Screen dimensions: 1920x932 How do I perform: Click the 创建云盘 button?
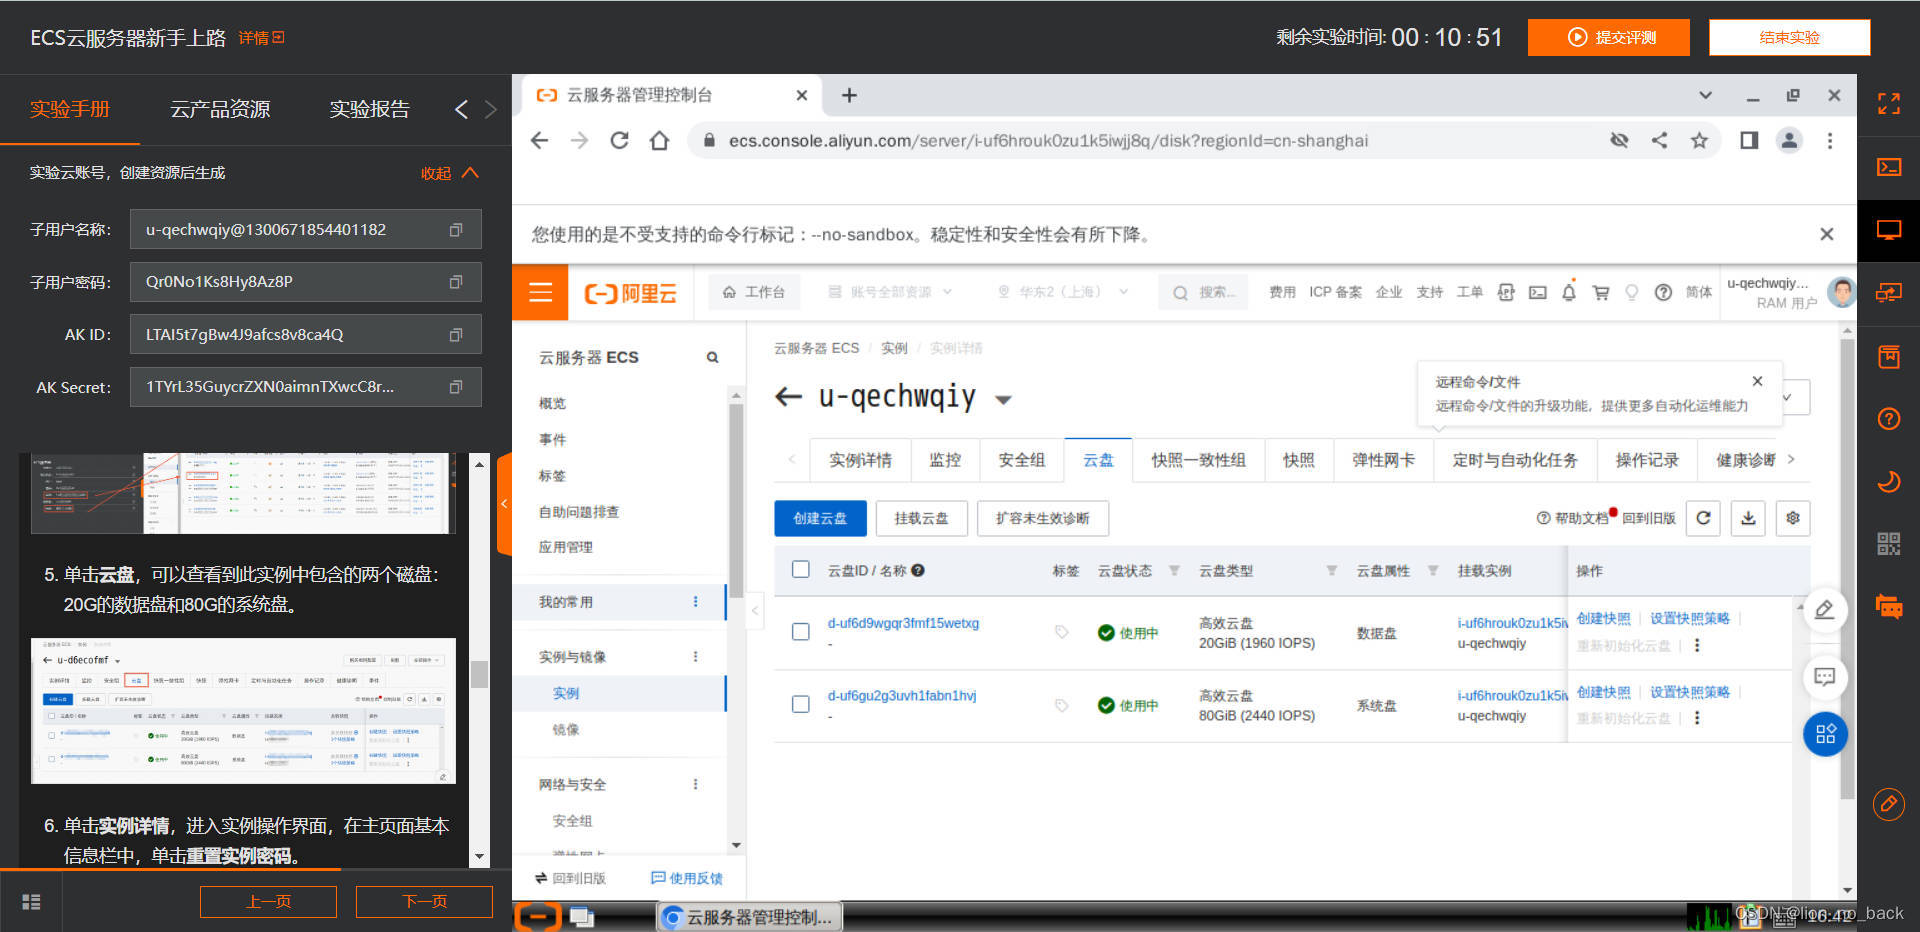(x=820, y=518)
